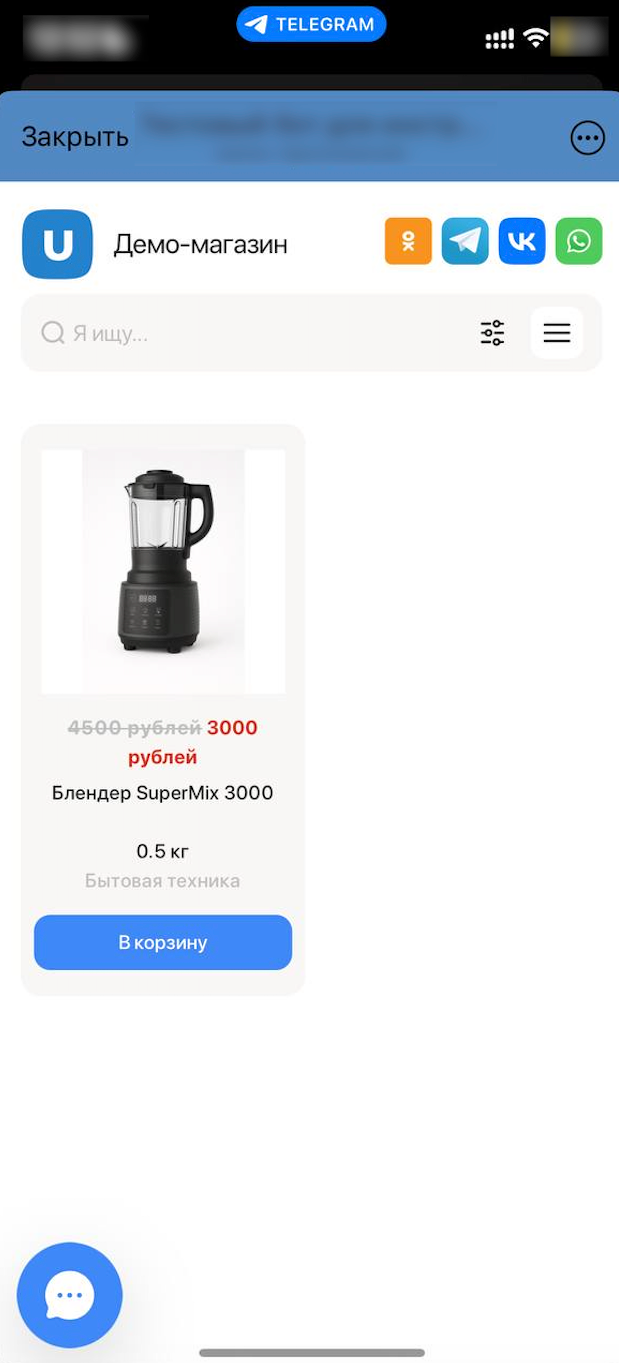Viewport: 619px width, 1363px height.
Task: Tap the magnifier search icon
Action: pyautogui.click(x=53, y=333)
